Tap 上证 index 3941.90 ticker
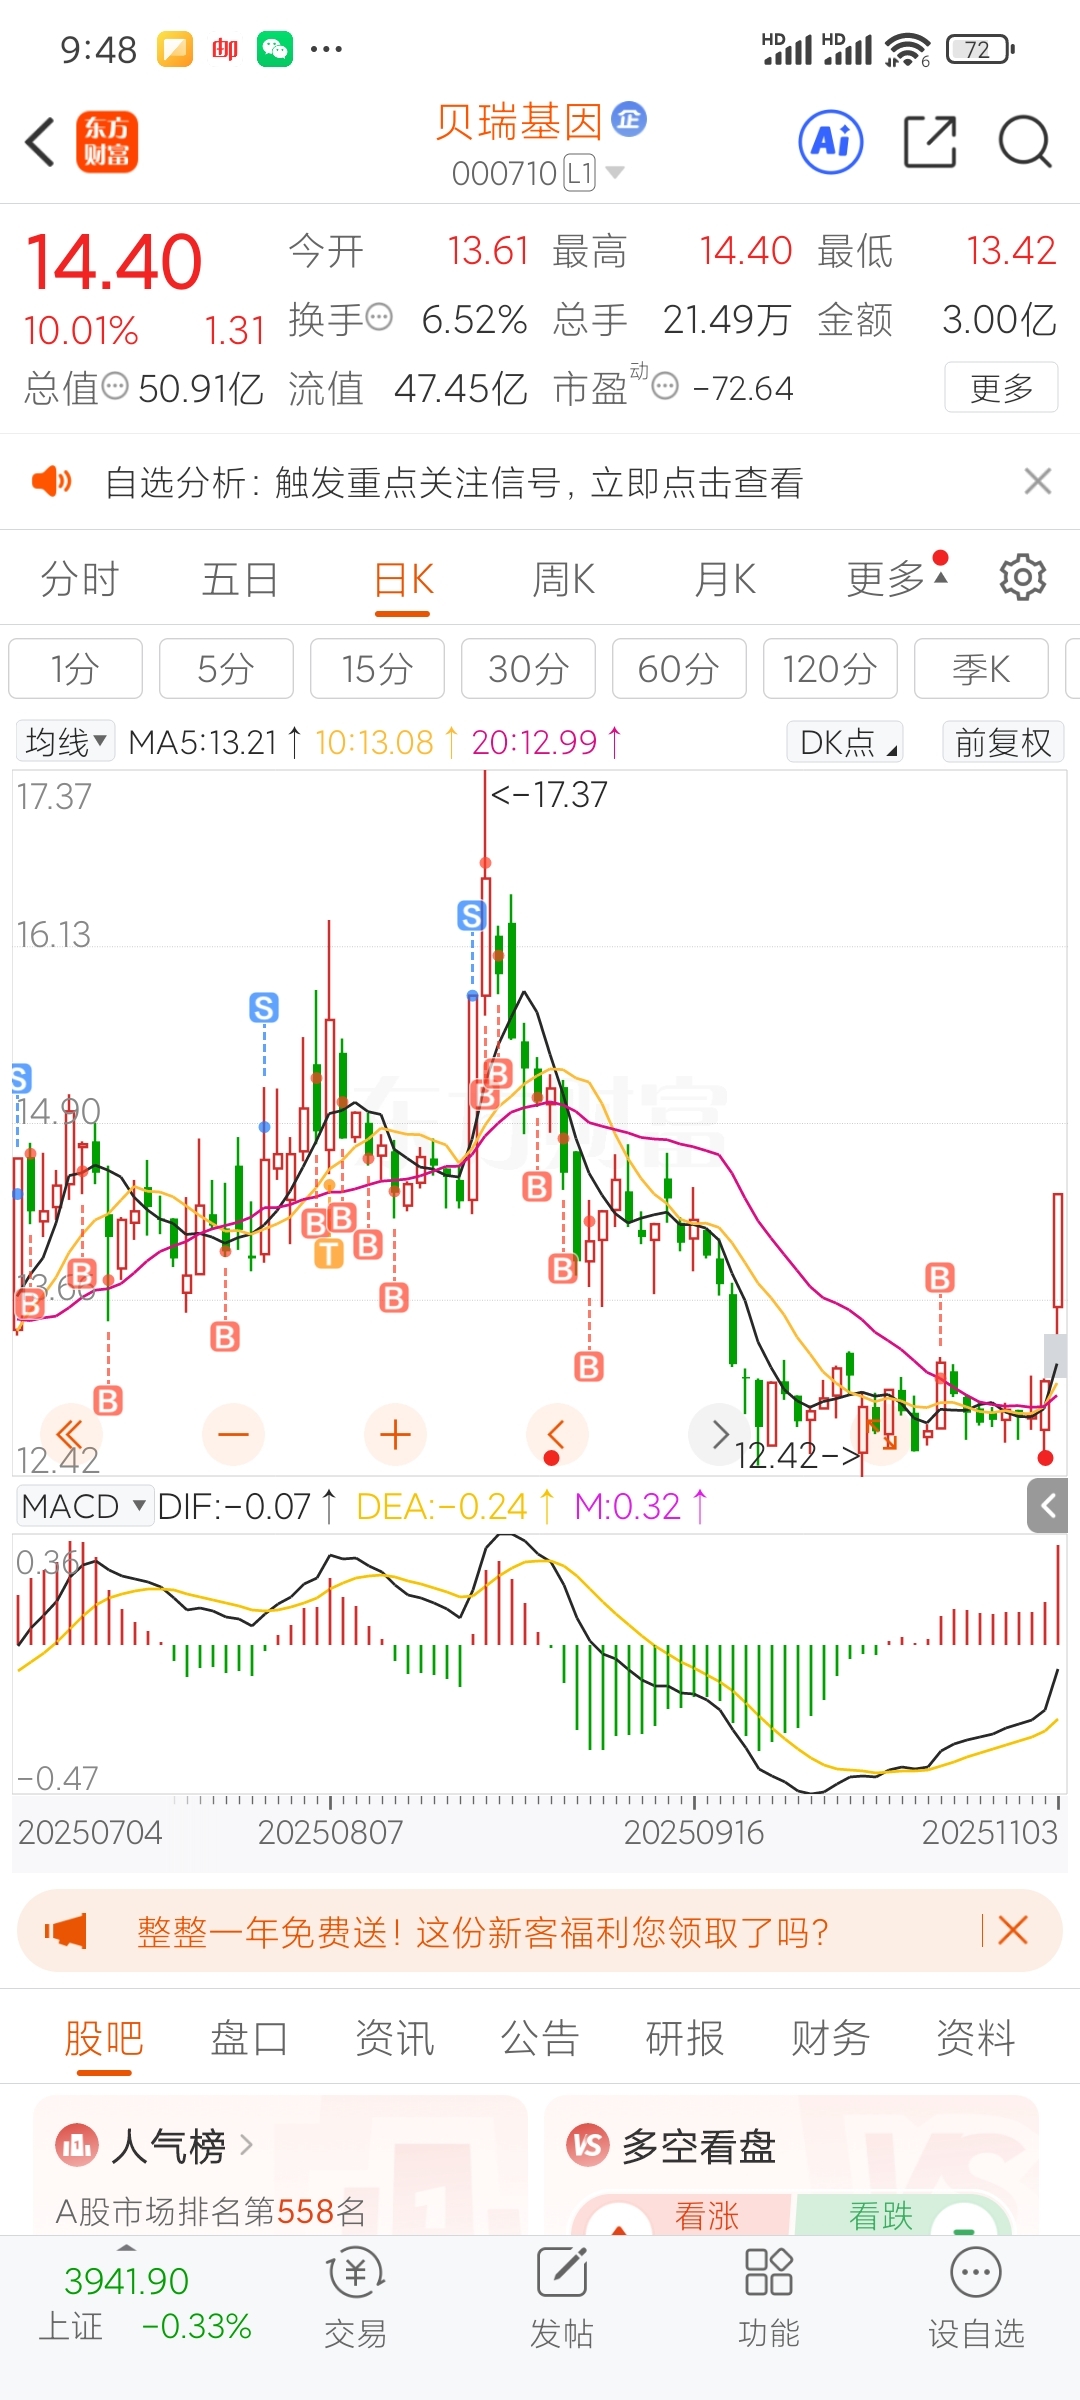Screen dimensions: 1080x2400 pos(144,2302)
